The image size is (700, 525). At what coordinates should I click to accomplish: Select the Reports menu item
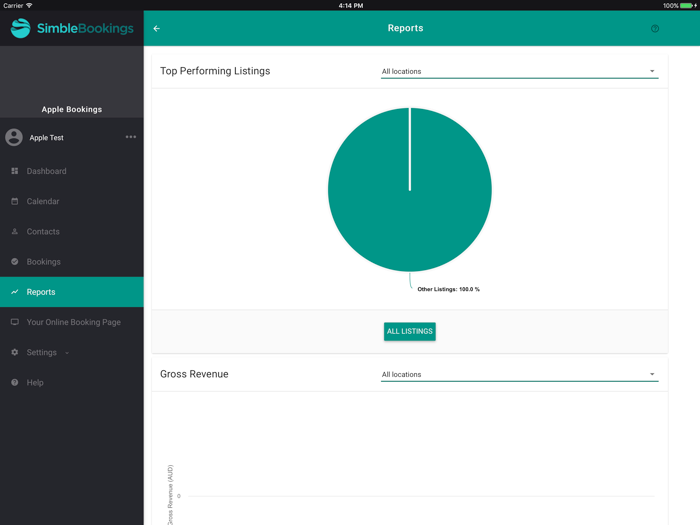(x=71, y=292)
